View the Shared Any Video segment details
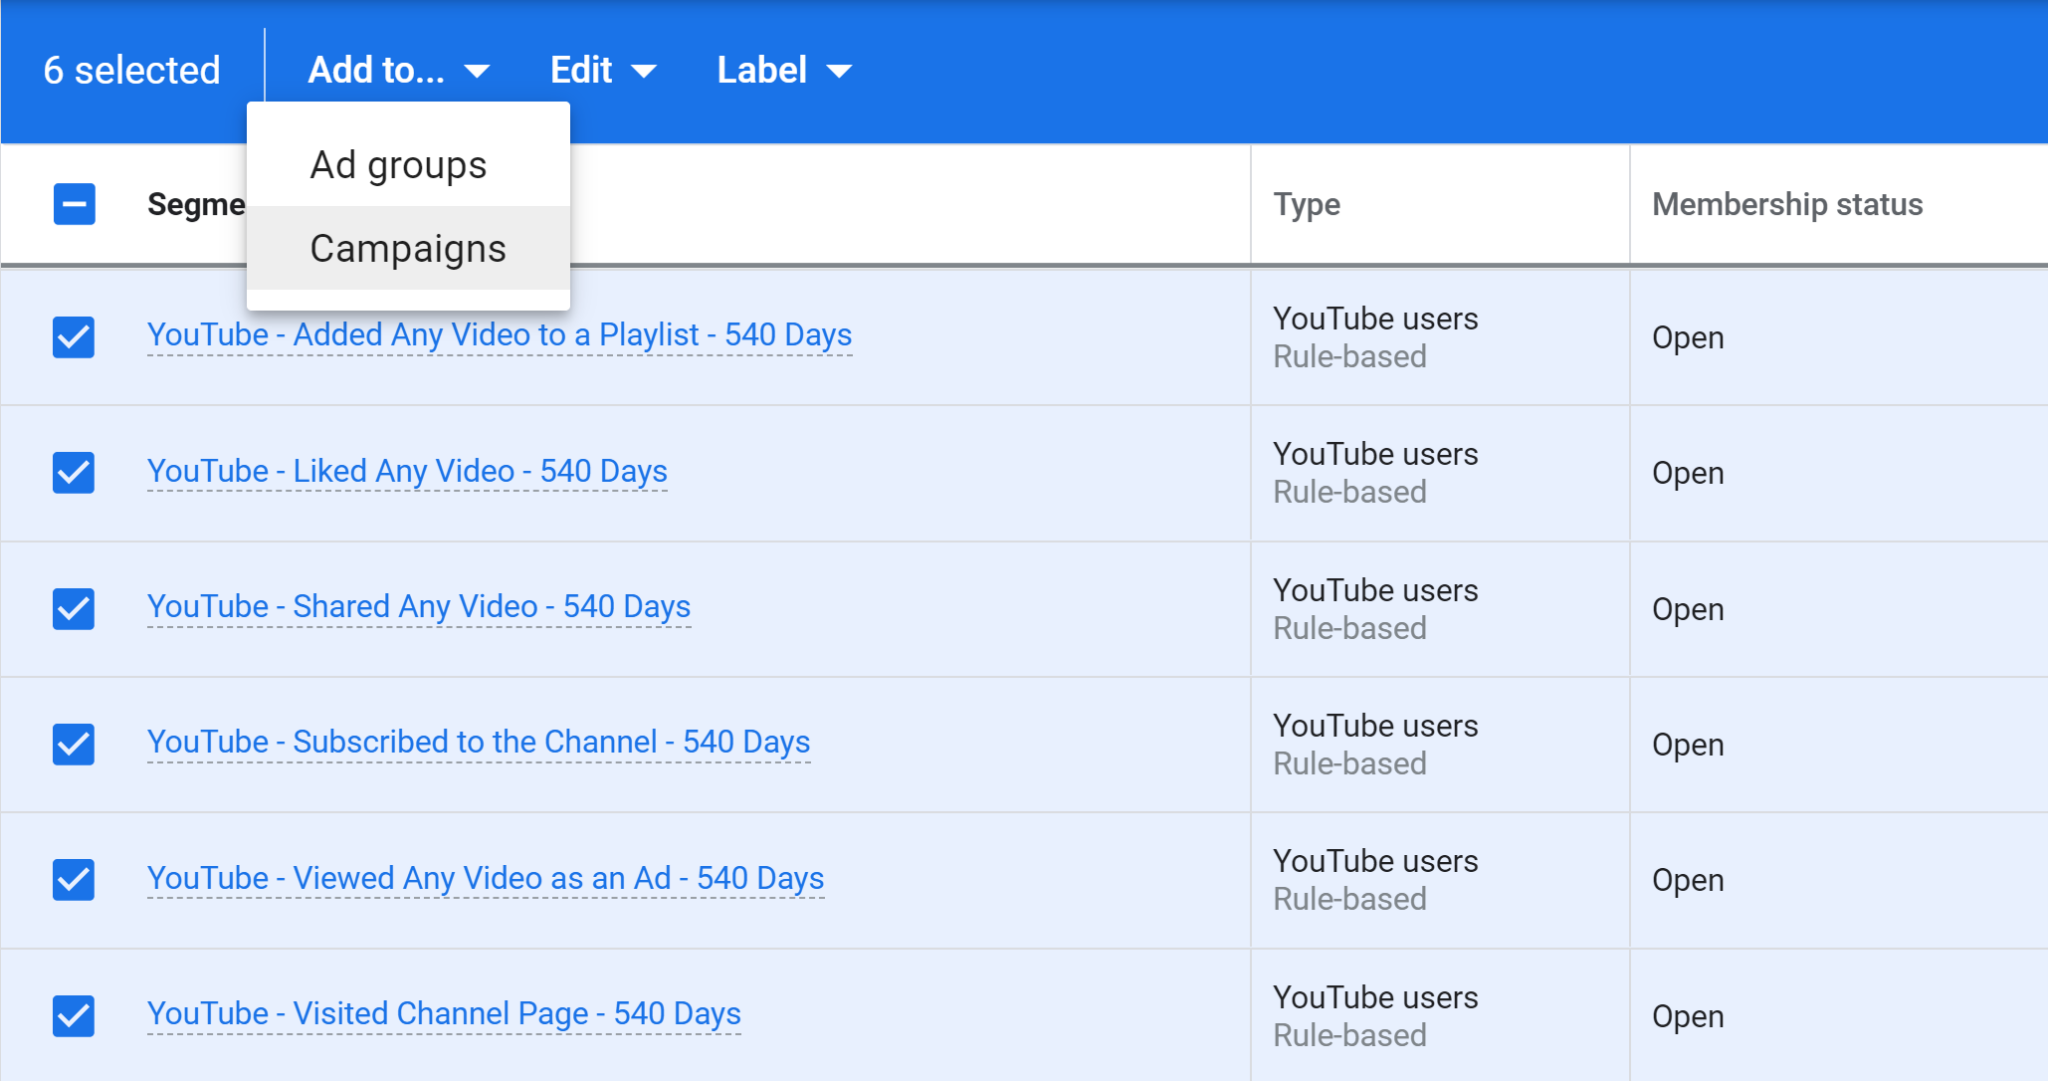Screen dimensions: 2048x1081 [x=418, y=607]
